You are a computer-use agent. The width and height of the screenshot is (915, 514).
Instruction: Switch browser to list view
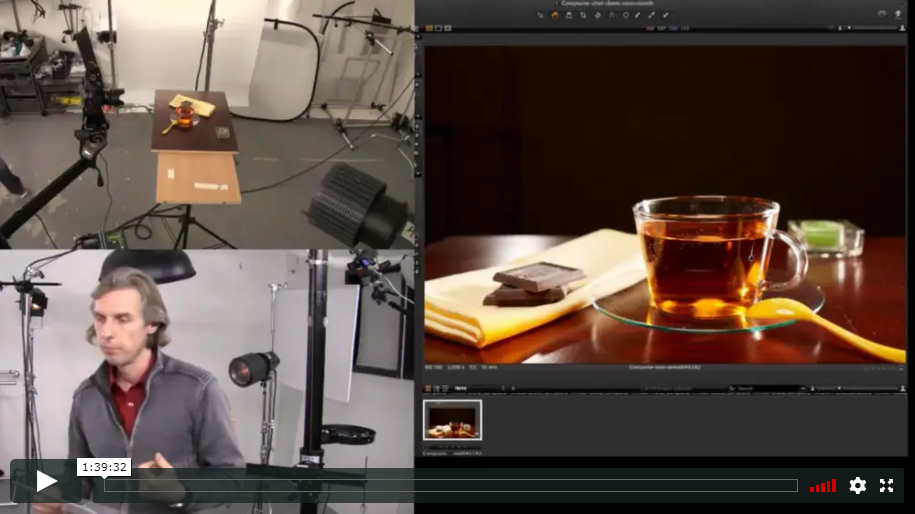436,388
